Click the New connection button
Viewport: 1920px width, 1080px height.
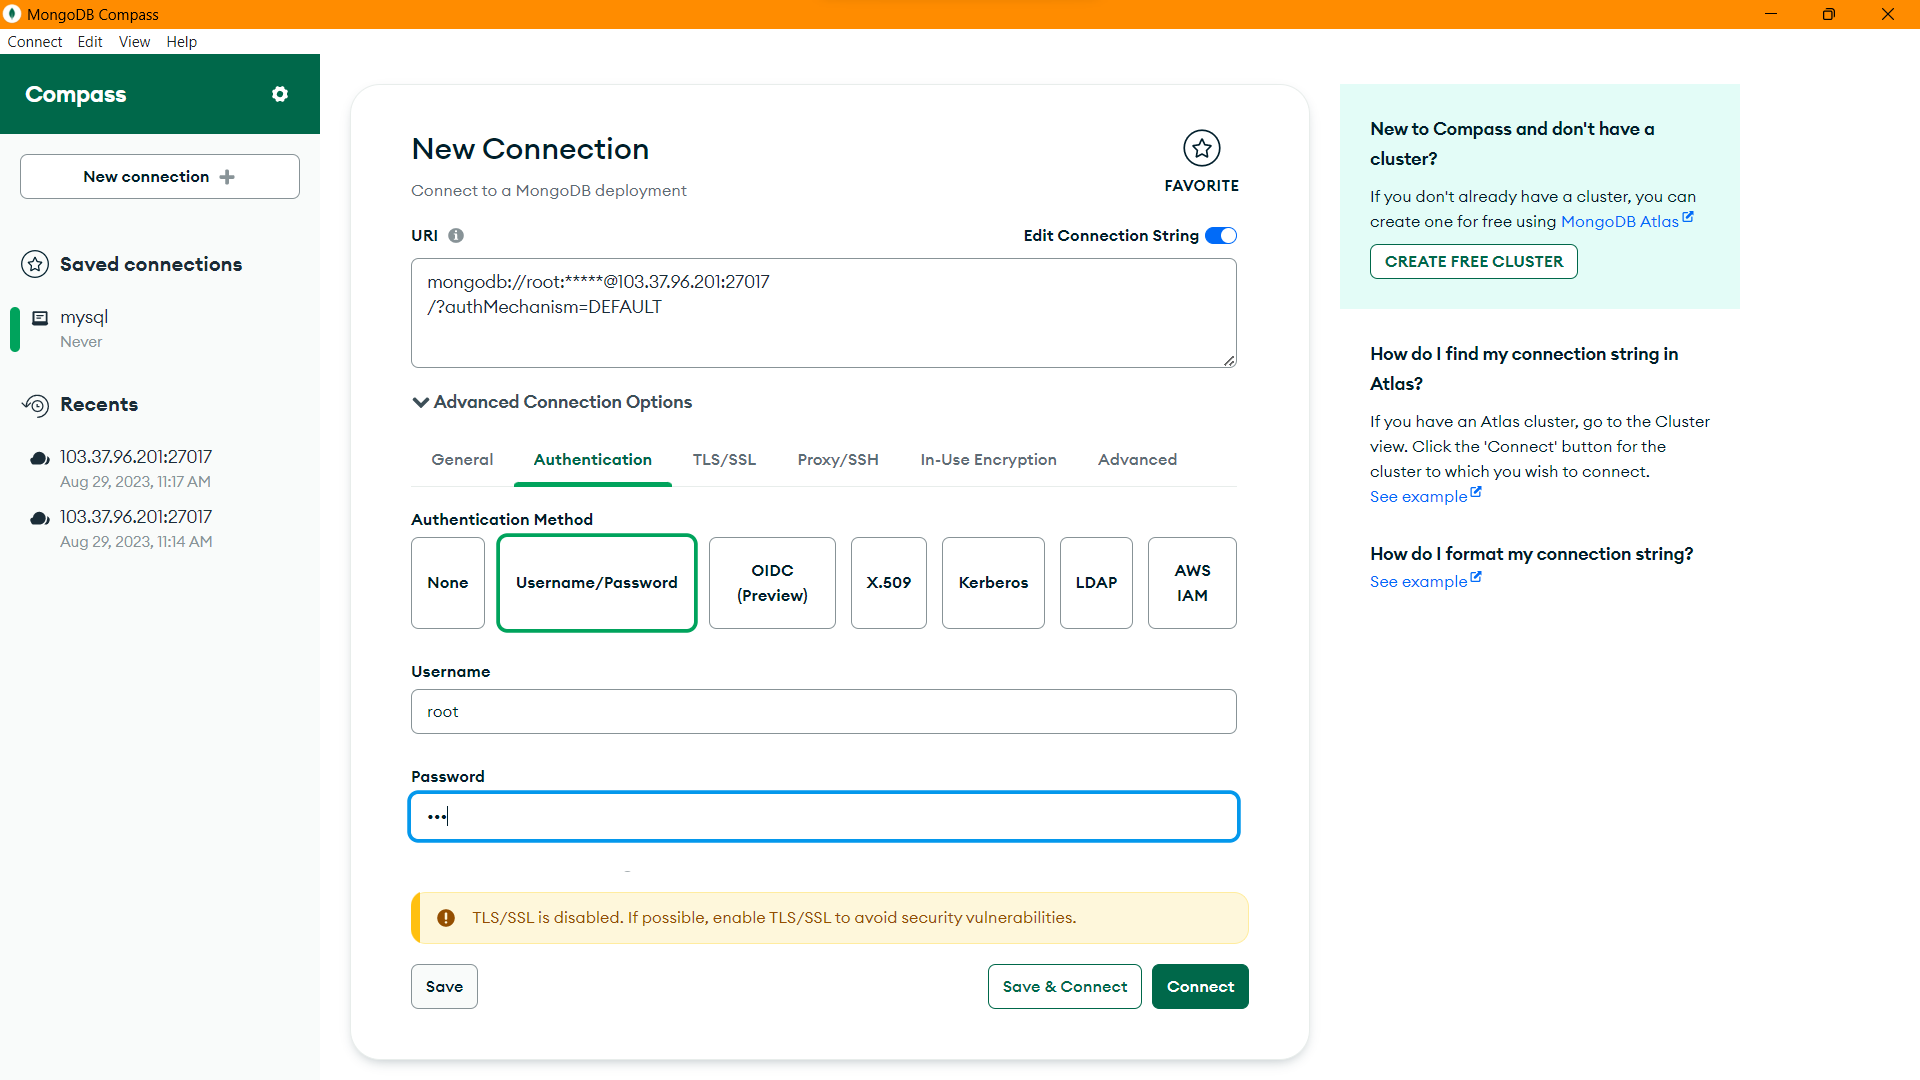160,177
